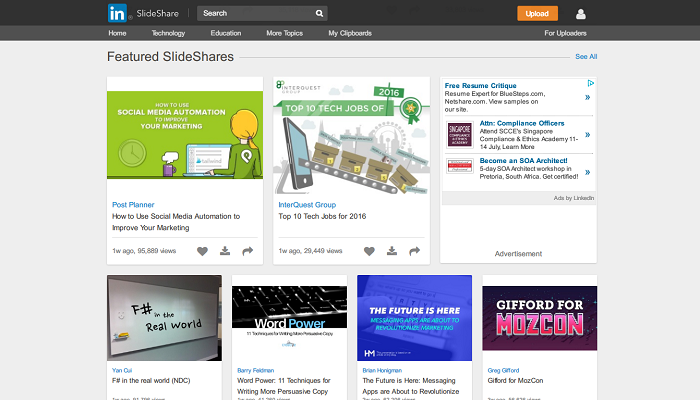Open F# in the Real World thumbnail
This screenshot has height=400, width=700.
point(164,318)
